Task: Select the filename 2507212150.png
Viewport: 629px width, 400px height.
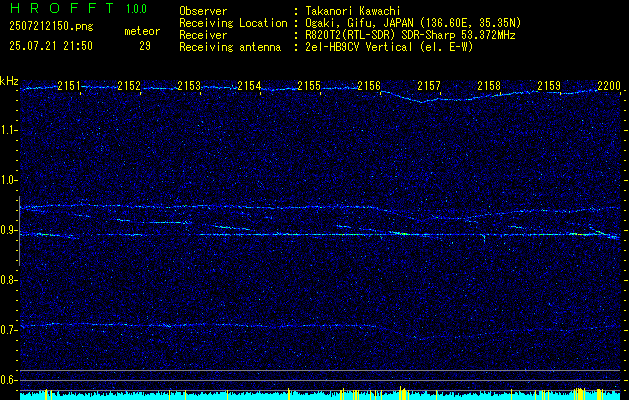Action: click(x=51, y=27)
